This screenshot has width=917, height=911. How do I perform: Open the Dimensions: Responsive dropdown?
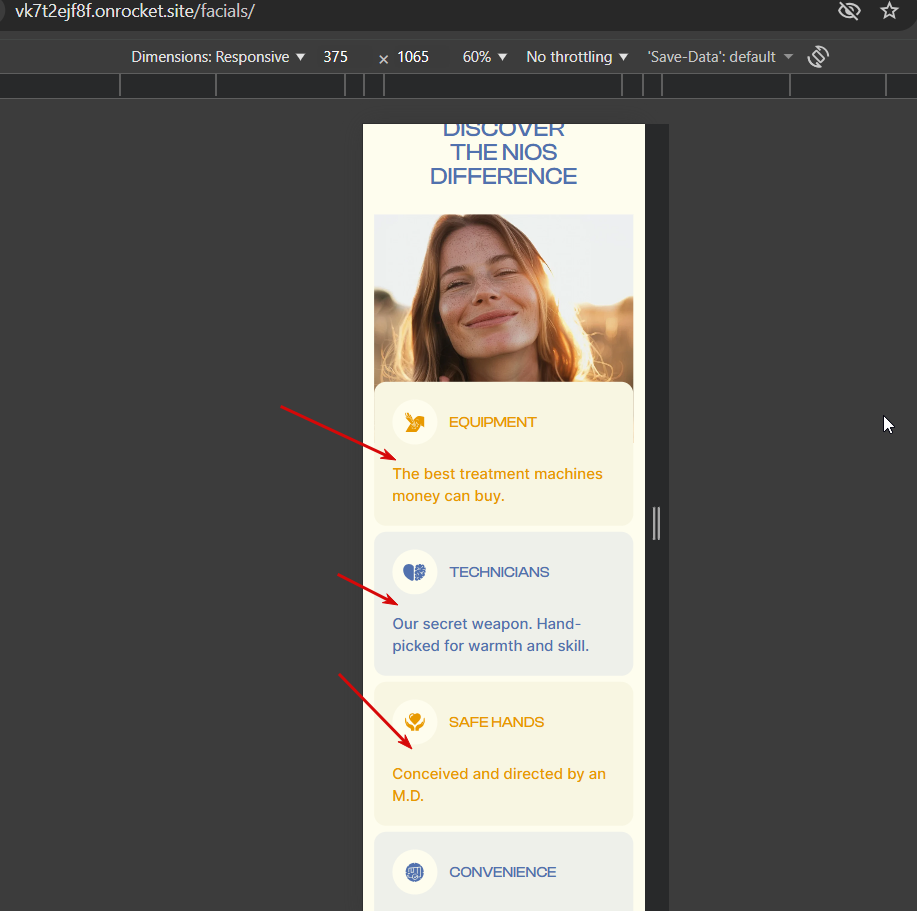pyautogui.click(x=218, y=57)
